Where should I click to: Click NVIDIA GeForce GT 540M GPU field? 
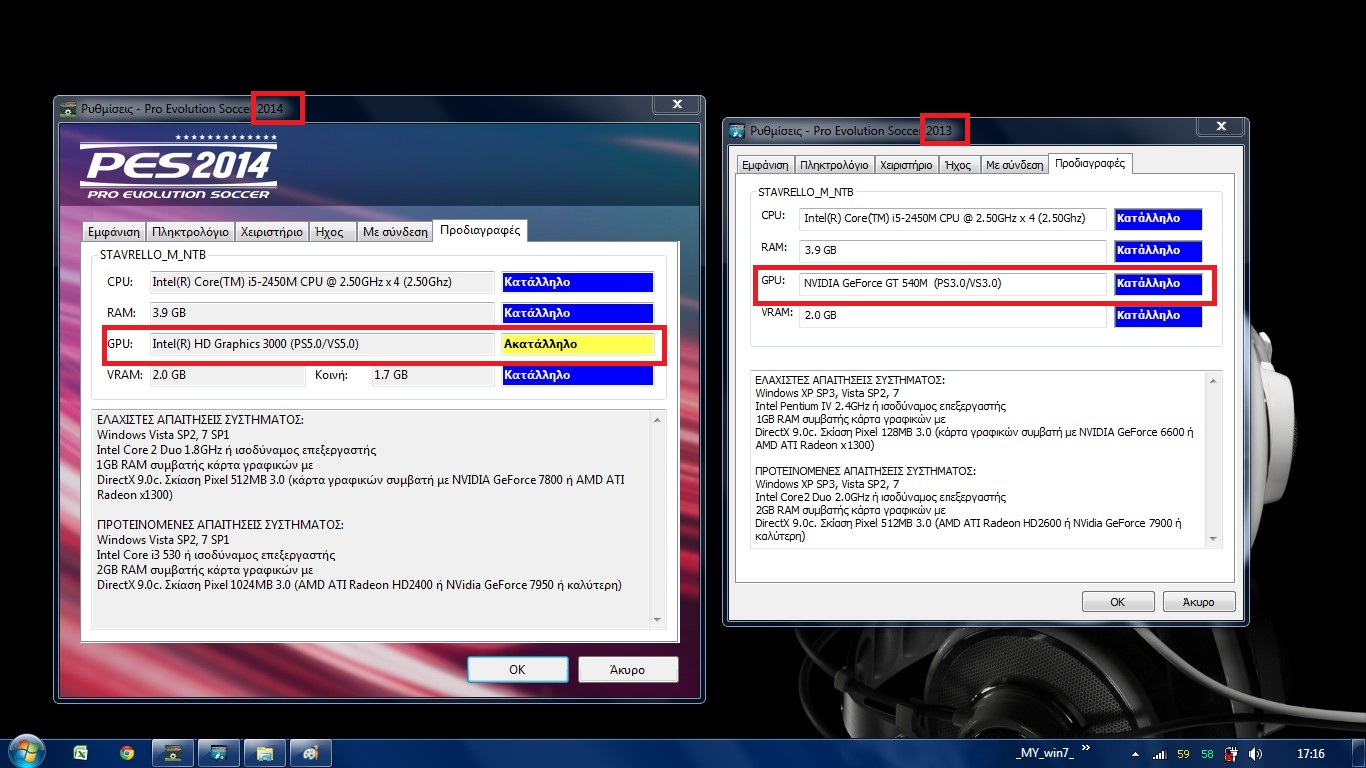953,283
